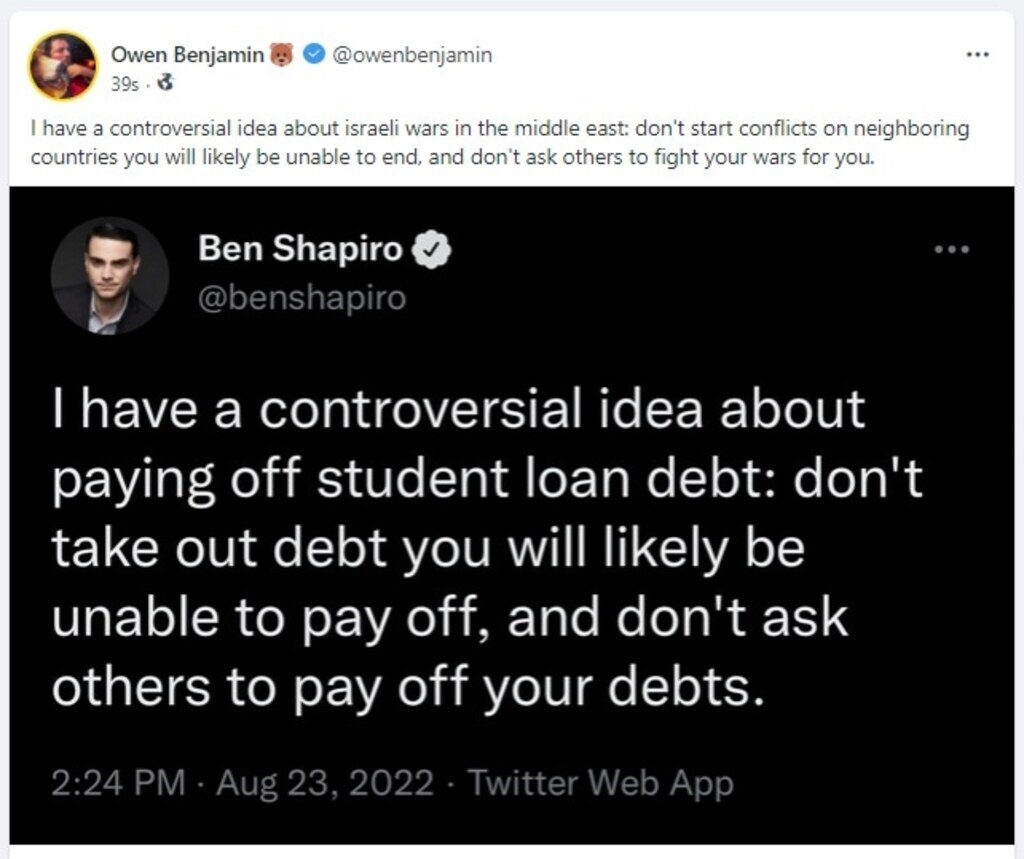Click the post text about israeli wars
1024x859 pixels.
click(500, 143)
